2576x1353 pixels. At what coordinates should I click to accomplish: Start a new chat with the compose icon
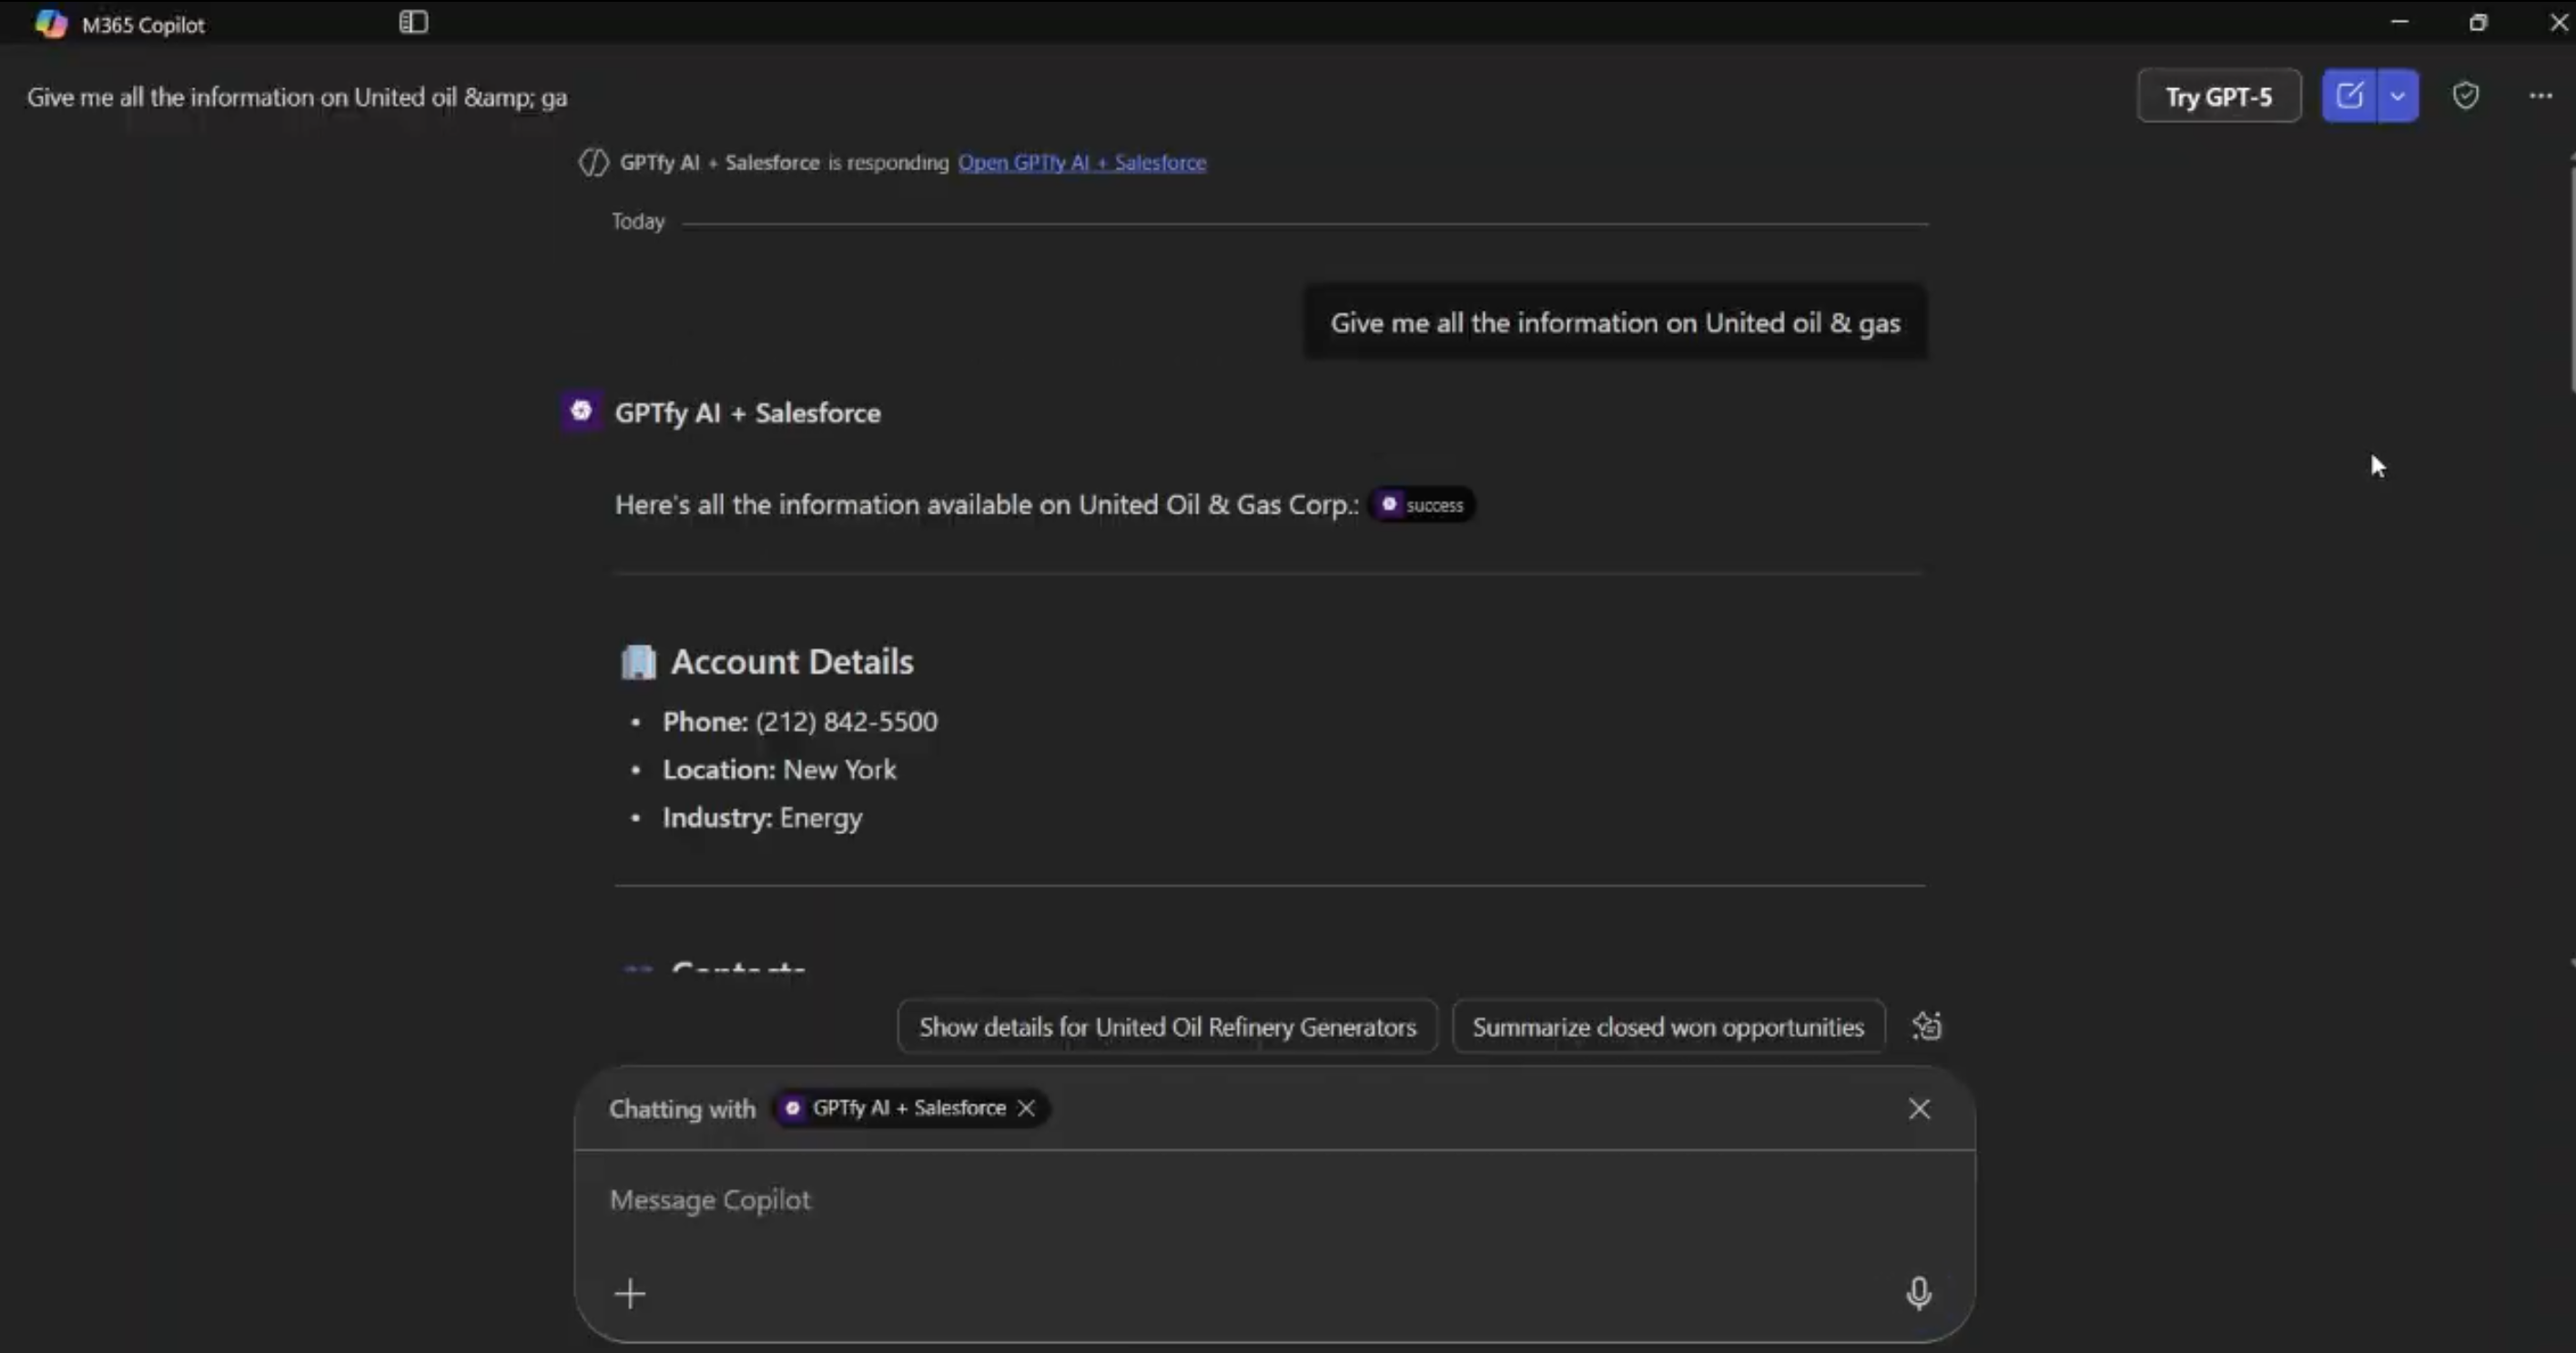(2349, 96)
